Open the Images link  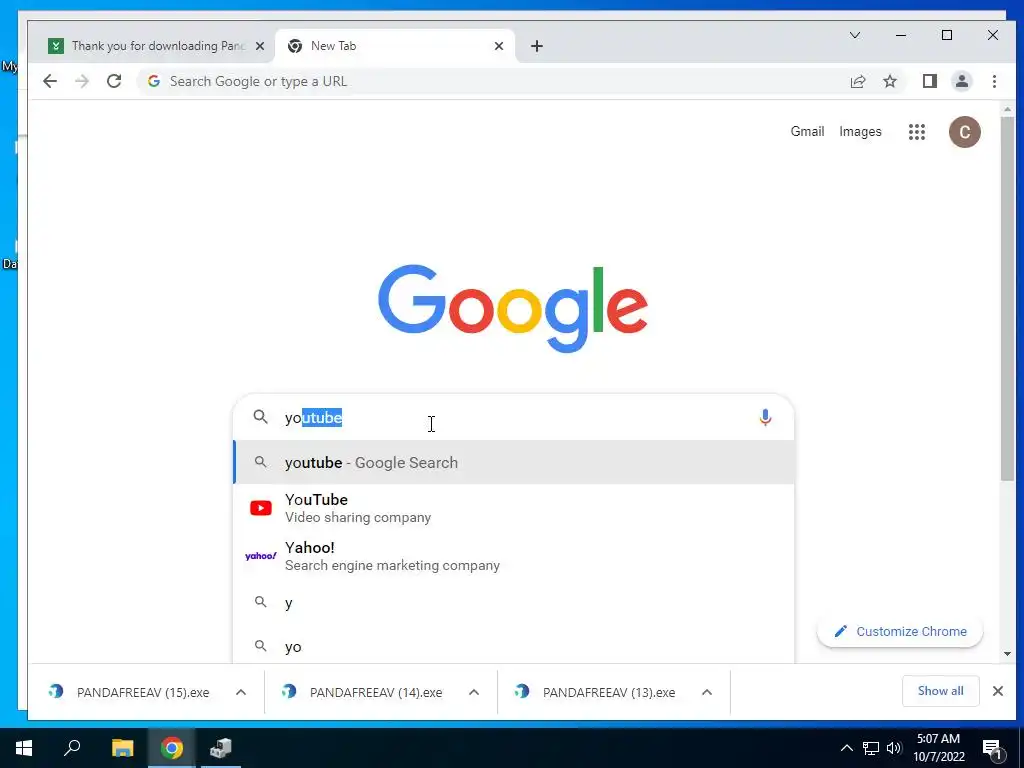860,131
